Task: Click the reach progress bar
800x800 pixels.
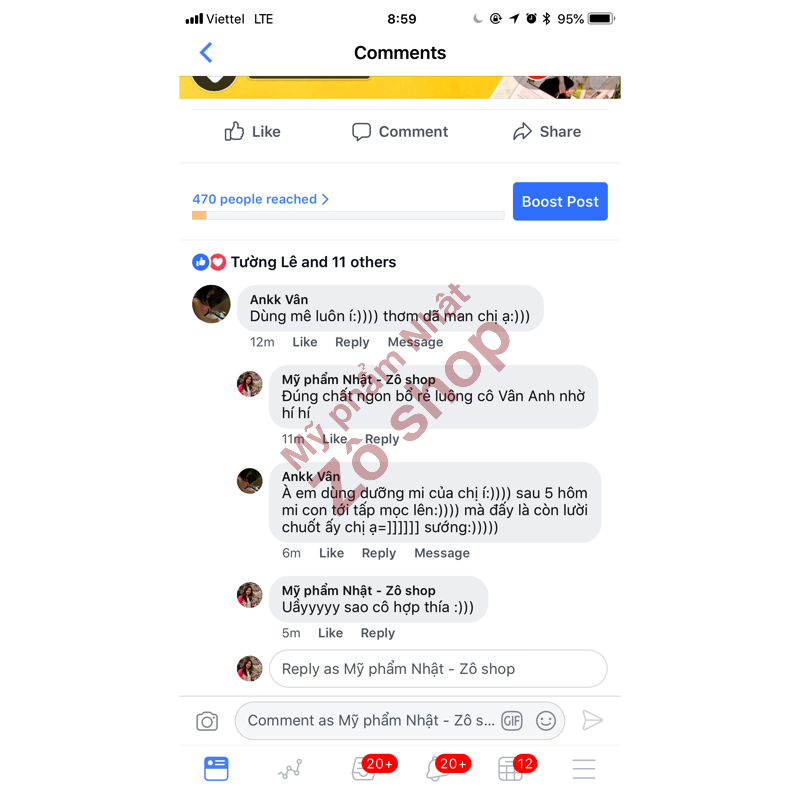Action: click(x=348, y=215)
